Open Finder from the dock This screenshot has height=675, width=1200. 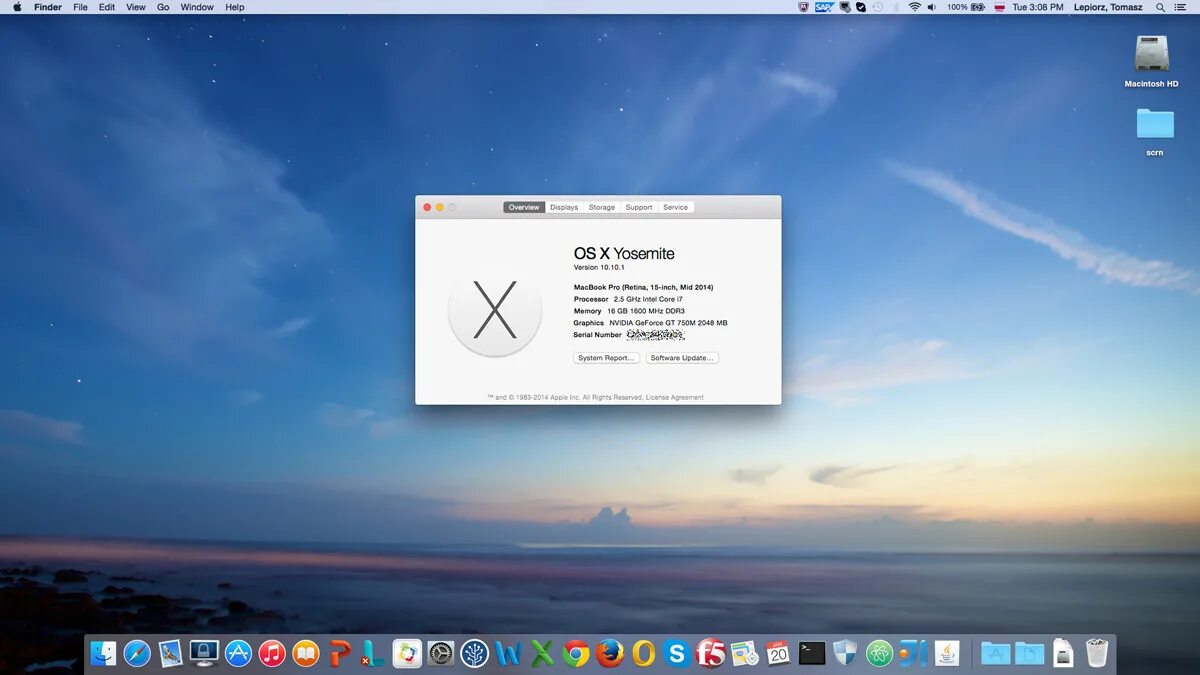pyautogui.click(x=103, y=654)
